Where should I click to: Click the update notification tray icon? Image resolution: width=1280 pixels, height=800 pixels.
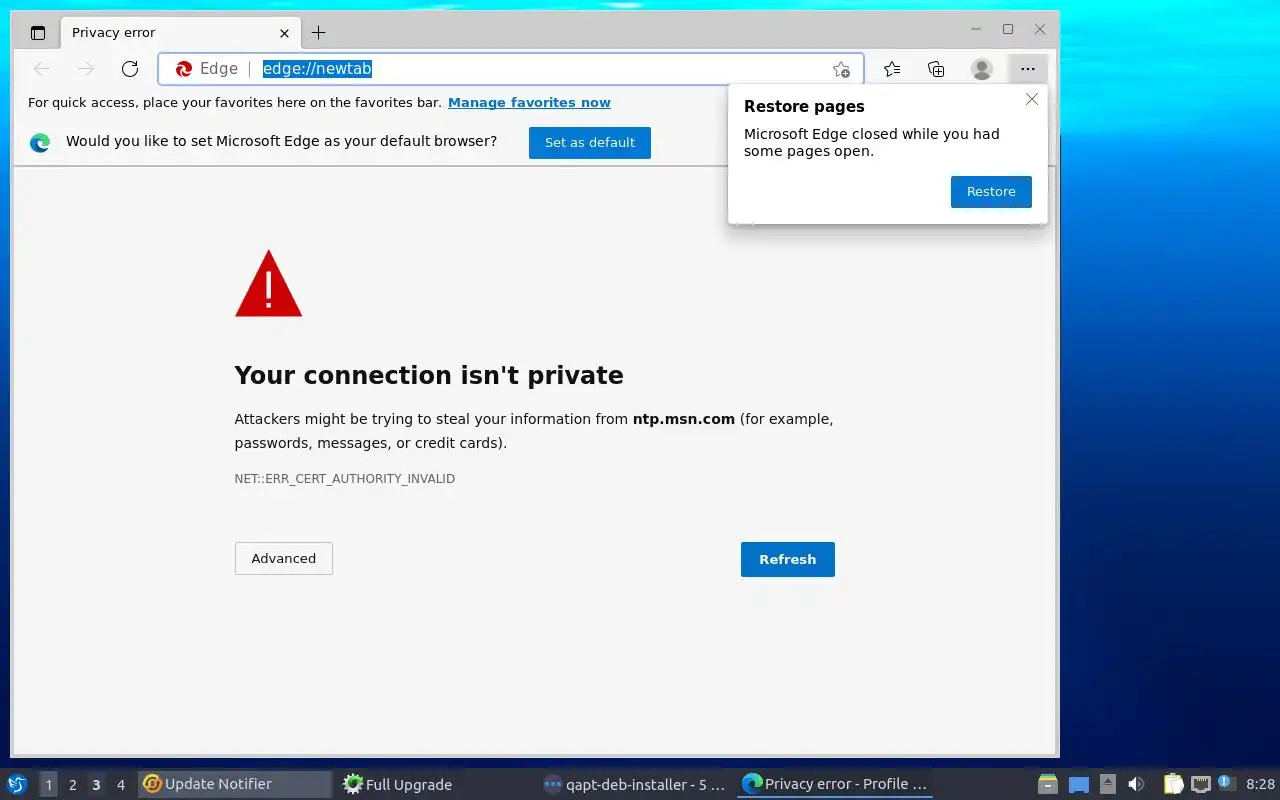coord(1226,784)
